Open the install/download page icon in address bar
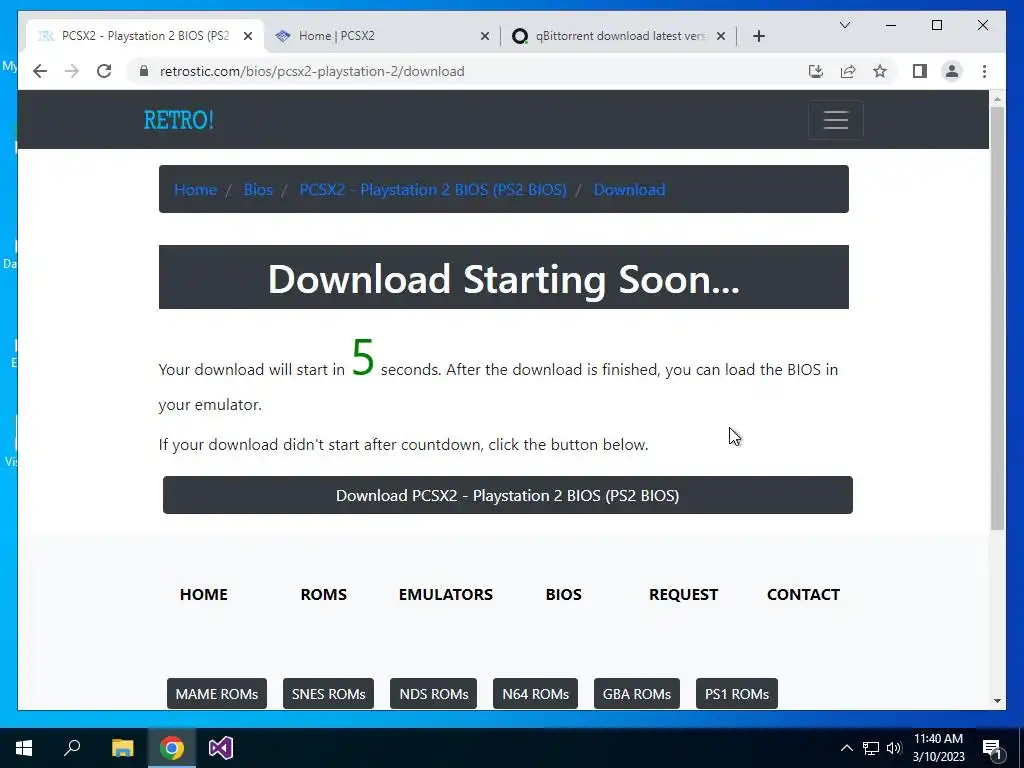Screen dimensions: 1024x768 pos(816,71)
